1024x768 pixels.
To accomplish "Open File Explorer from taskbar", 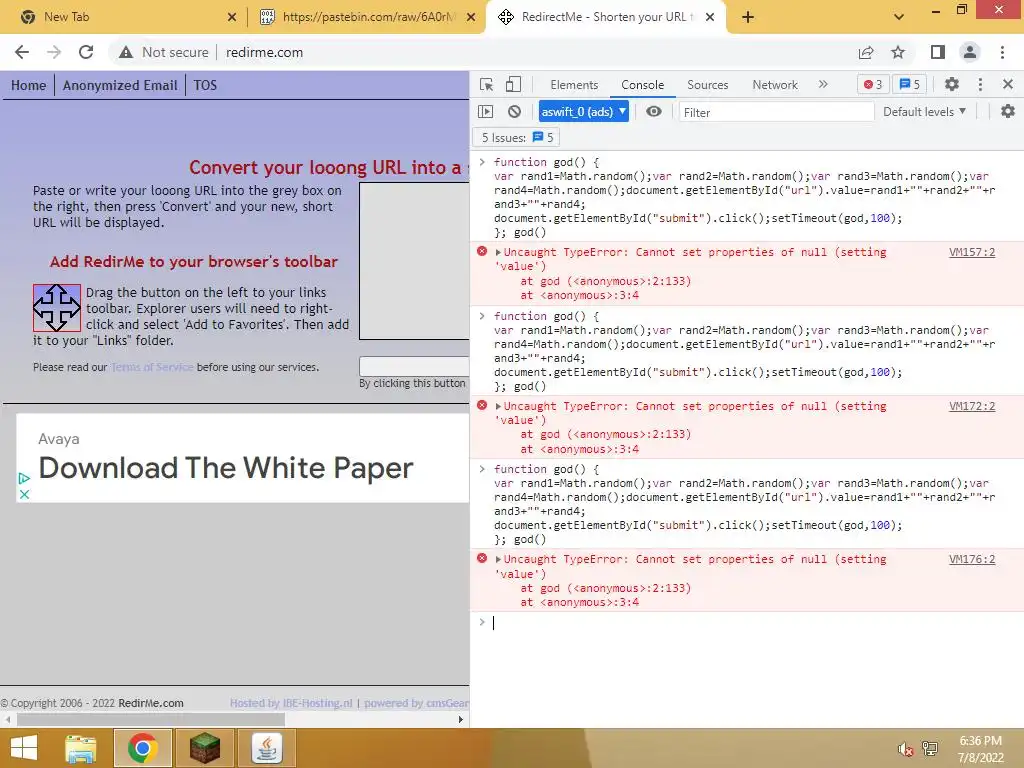I will 81,748.
